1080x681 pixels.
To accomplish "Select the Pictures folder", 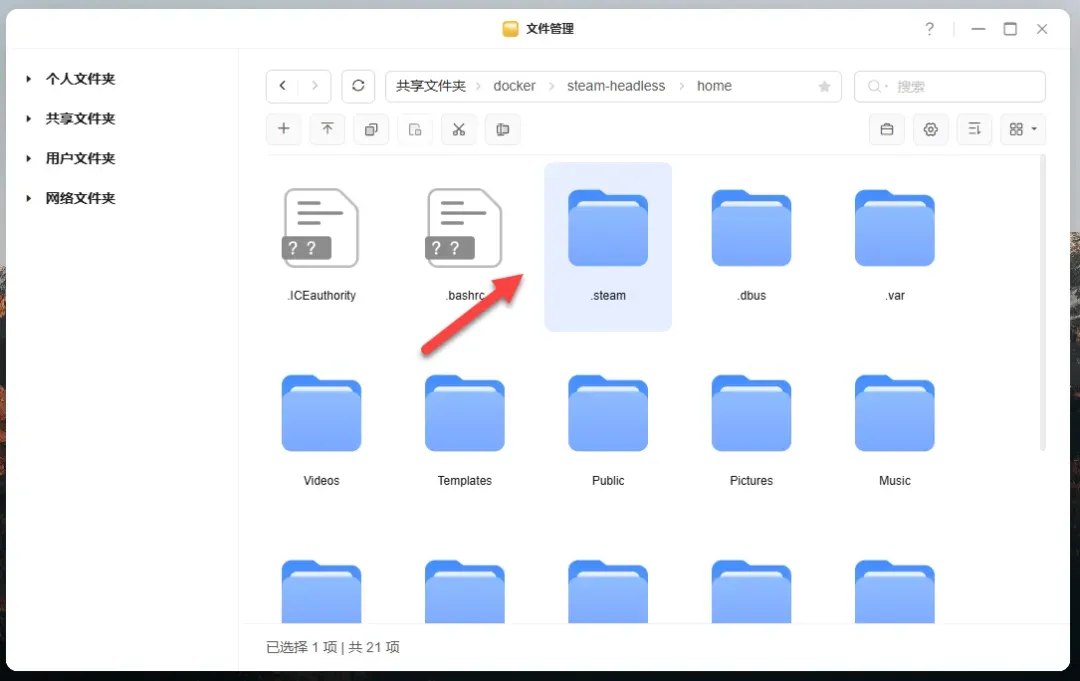I will click(751, 425).
